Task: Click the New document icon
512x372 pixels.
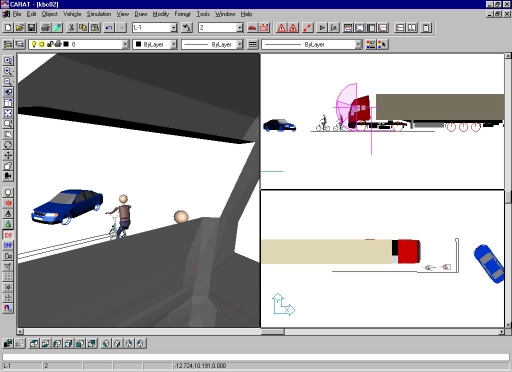Action: (x=8, y=27)
